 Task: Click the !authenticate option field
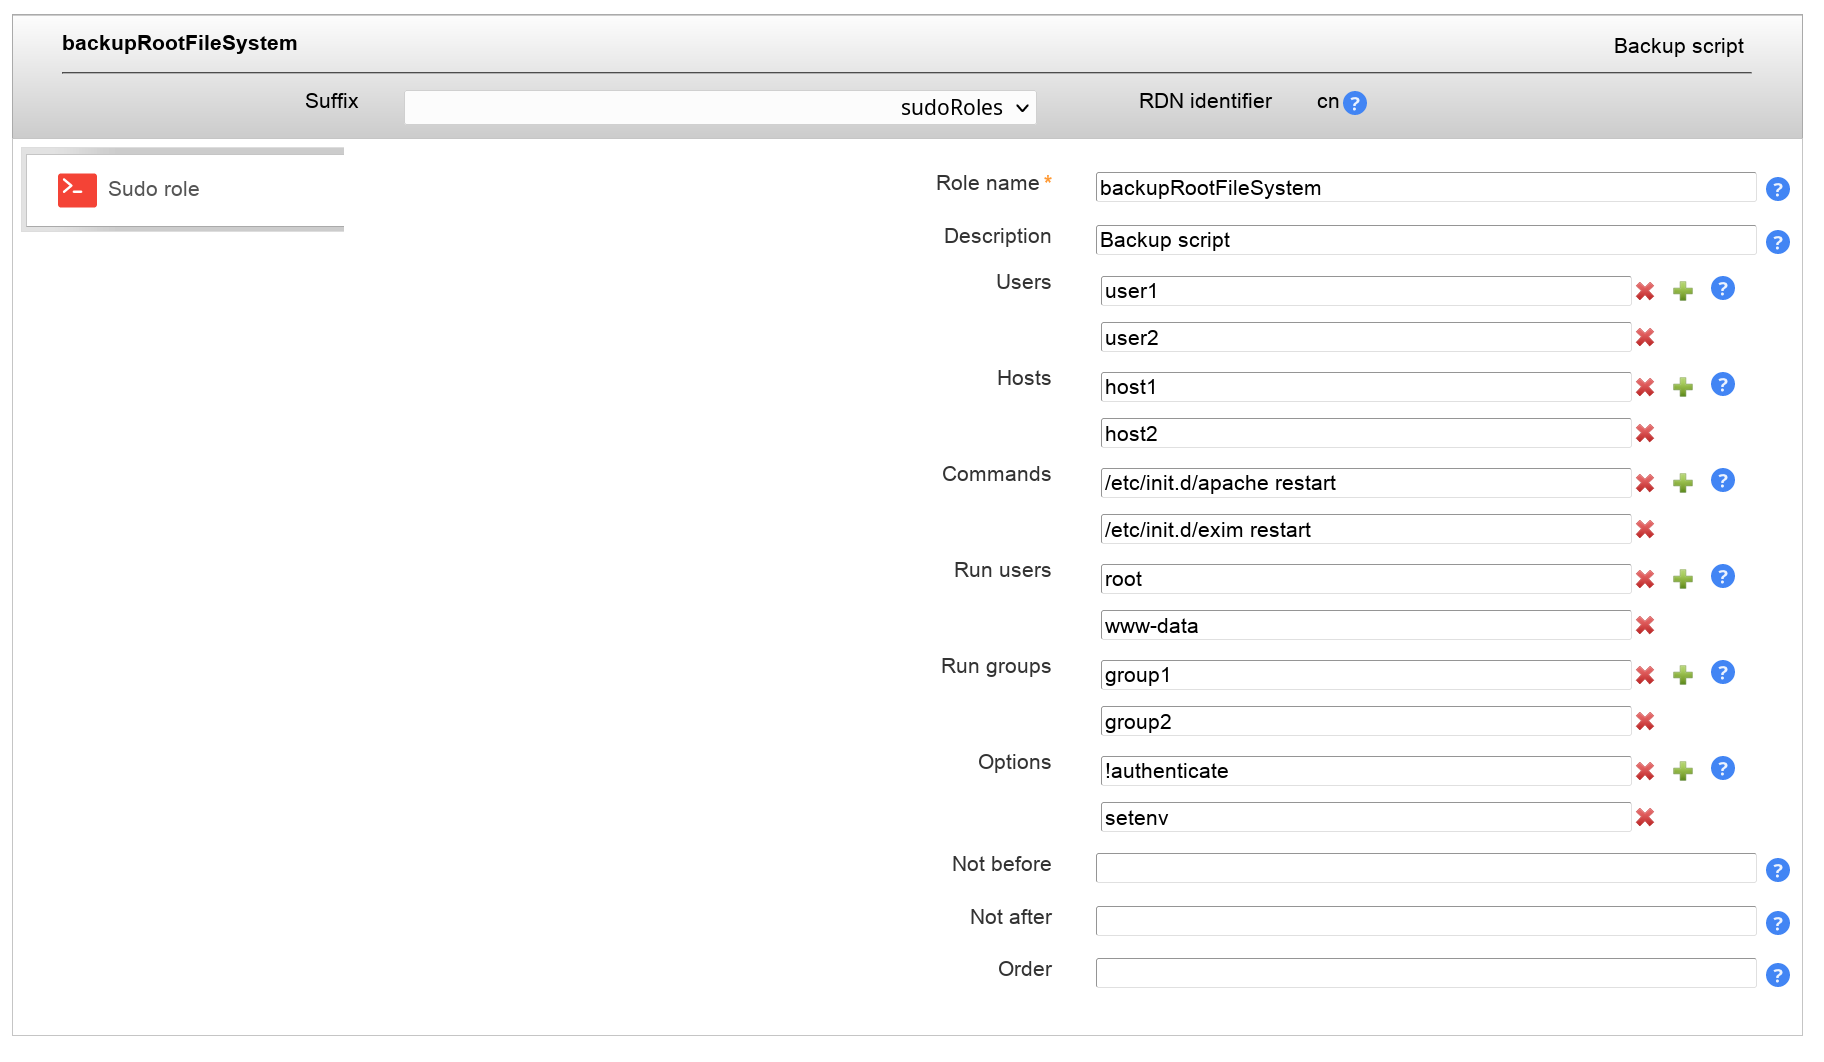pyautogui.click(x=1365, y=771)
